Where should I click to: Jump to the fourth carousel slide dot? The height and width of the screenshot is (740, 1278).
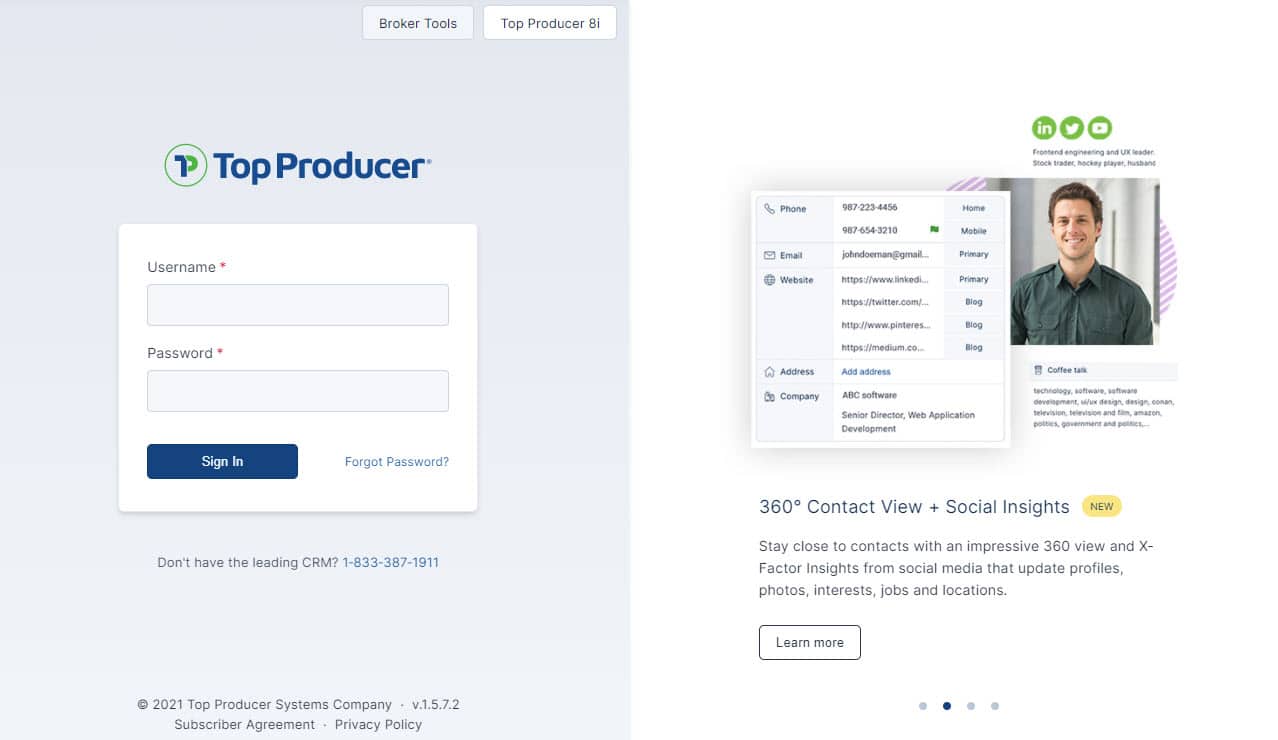(995, 706)
